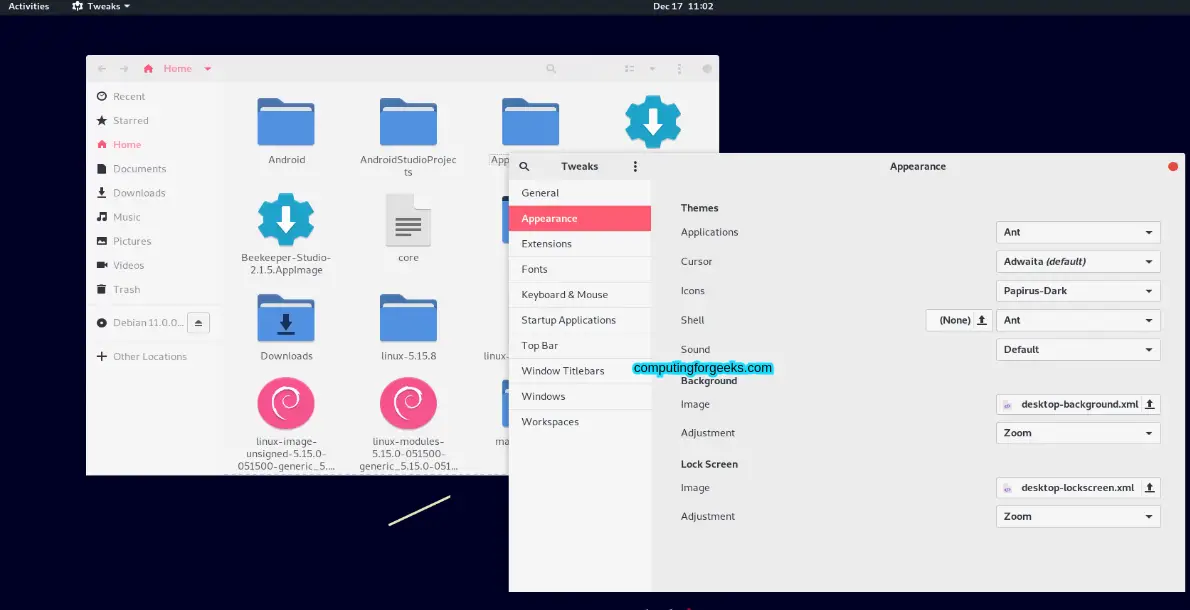Eject the Debian 11.0.0 media

[x=198, y=323]
